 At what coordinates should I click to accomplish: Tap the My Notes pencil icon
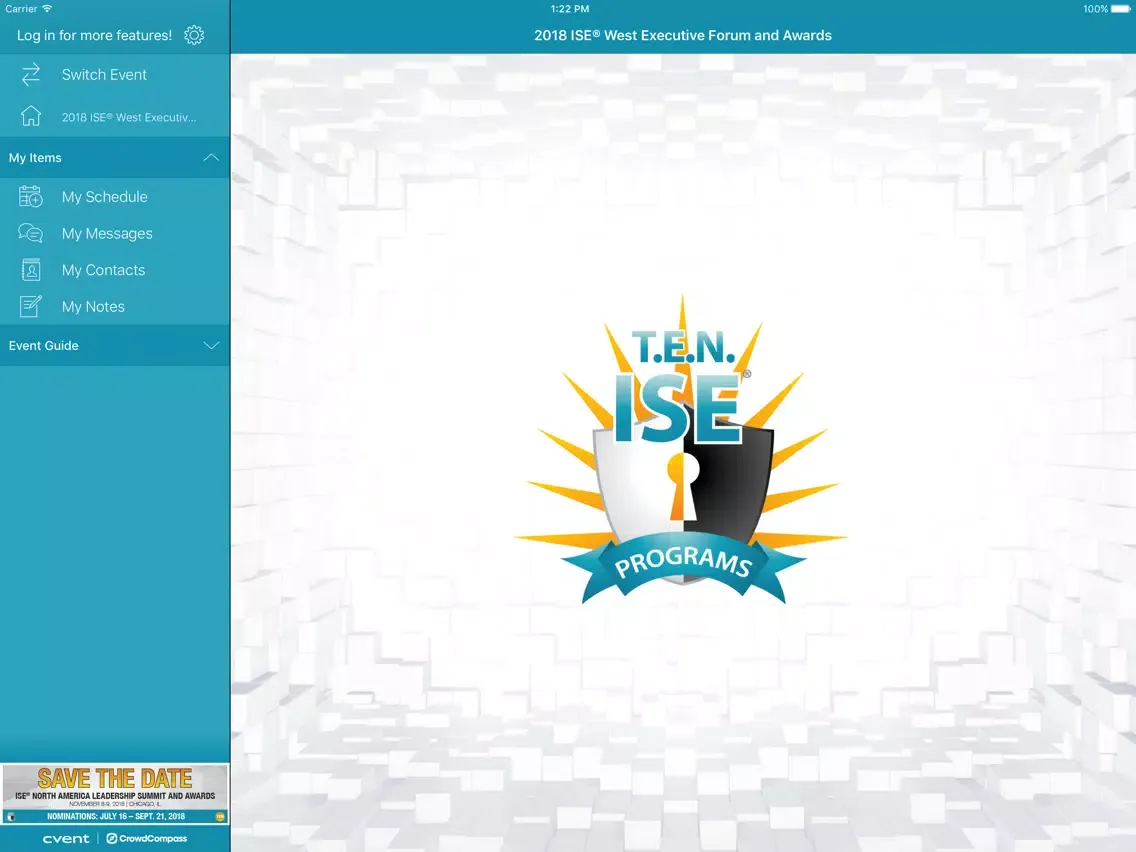tap(30, 306)
